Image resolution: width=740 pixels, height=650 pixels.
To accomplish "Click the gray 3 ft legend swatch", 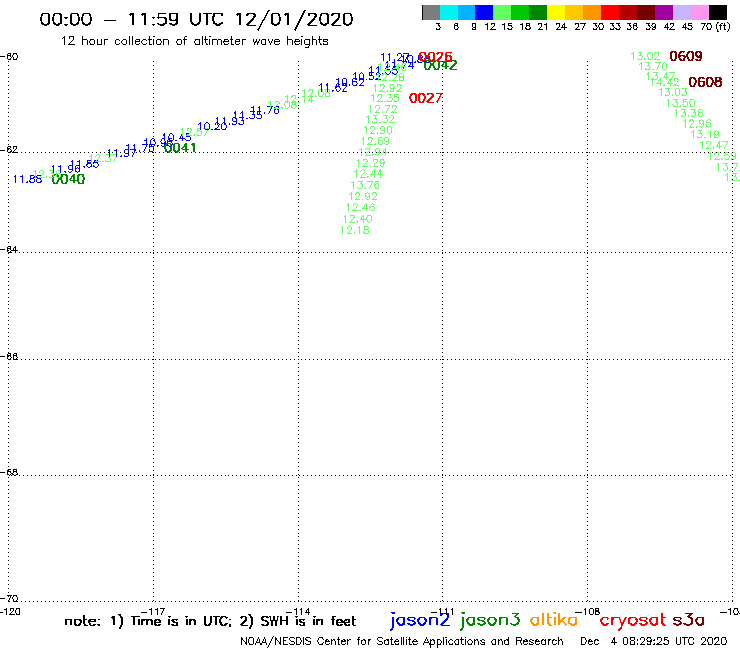I will tap(431, 12).
